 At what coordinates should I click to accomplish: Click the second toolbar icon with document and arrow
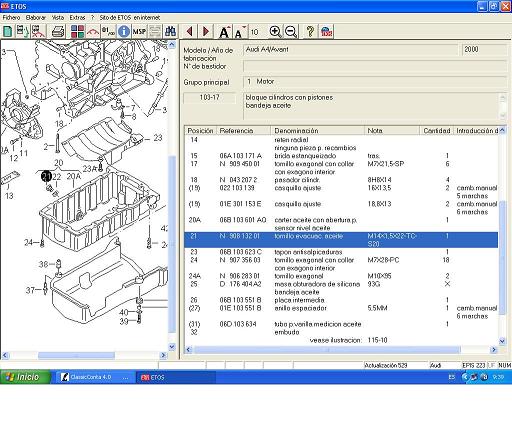coord(23,32)
